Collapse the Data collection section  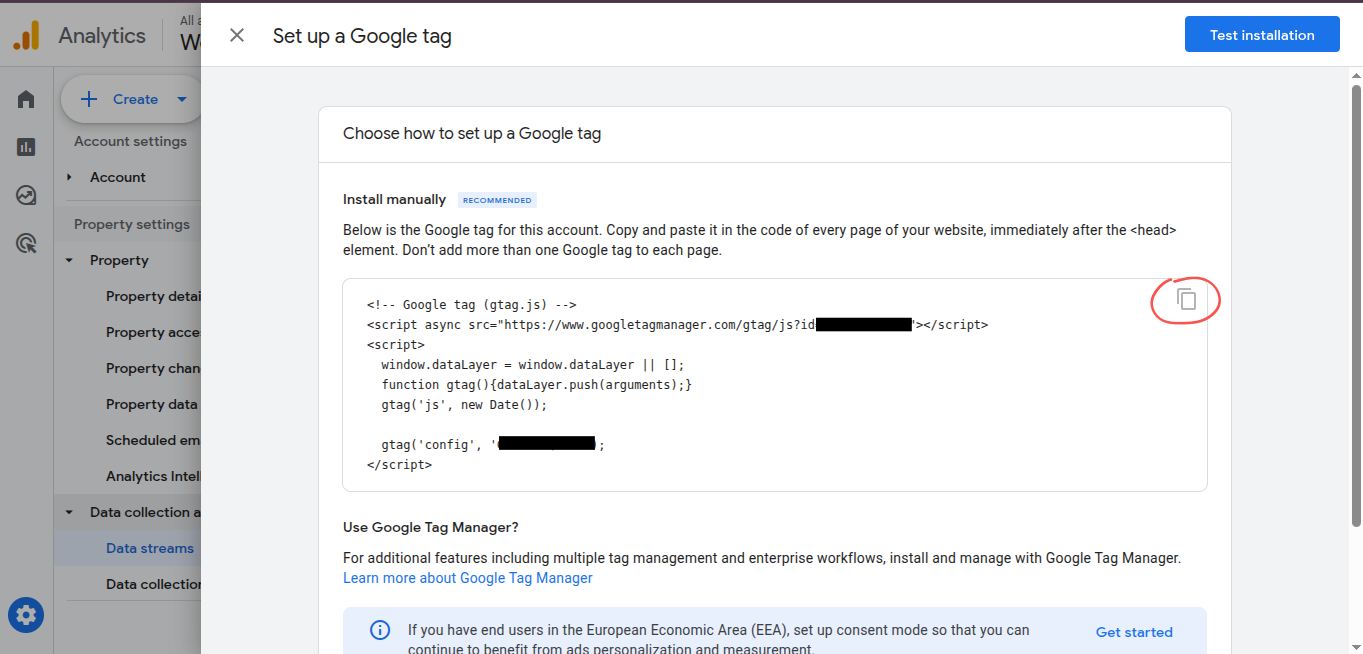tap(69, 512)
